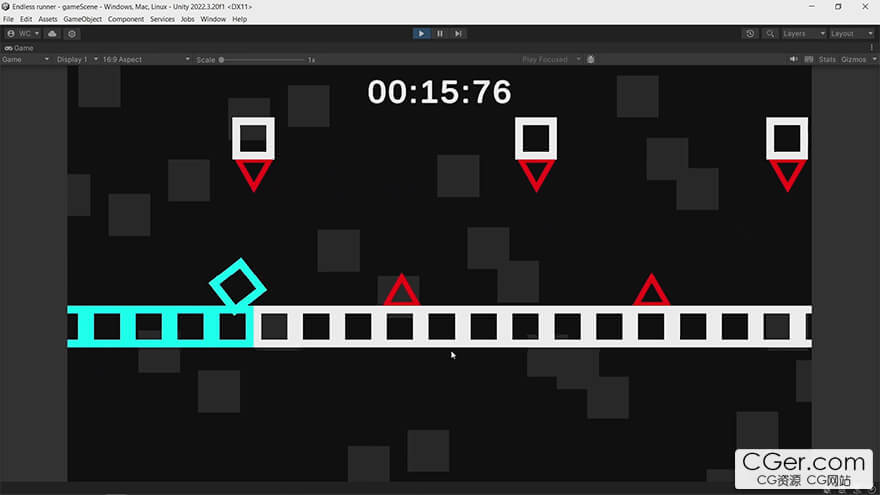Toggle Gizmos in the Game view
This screenshot has height=495, width=880.
(x=853, y=59)
